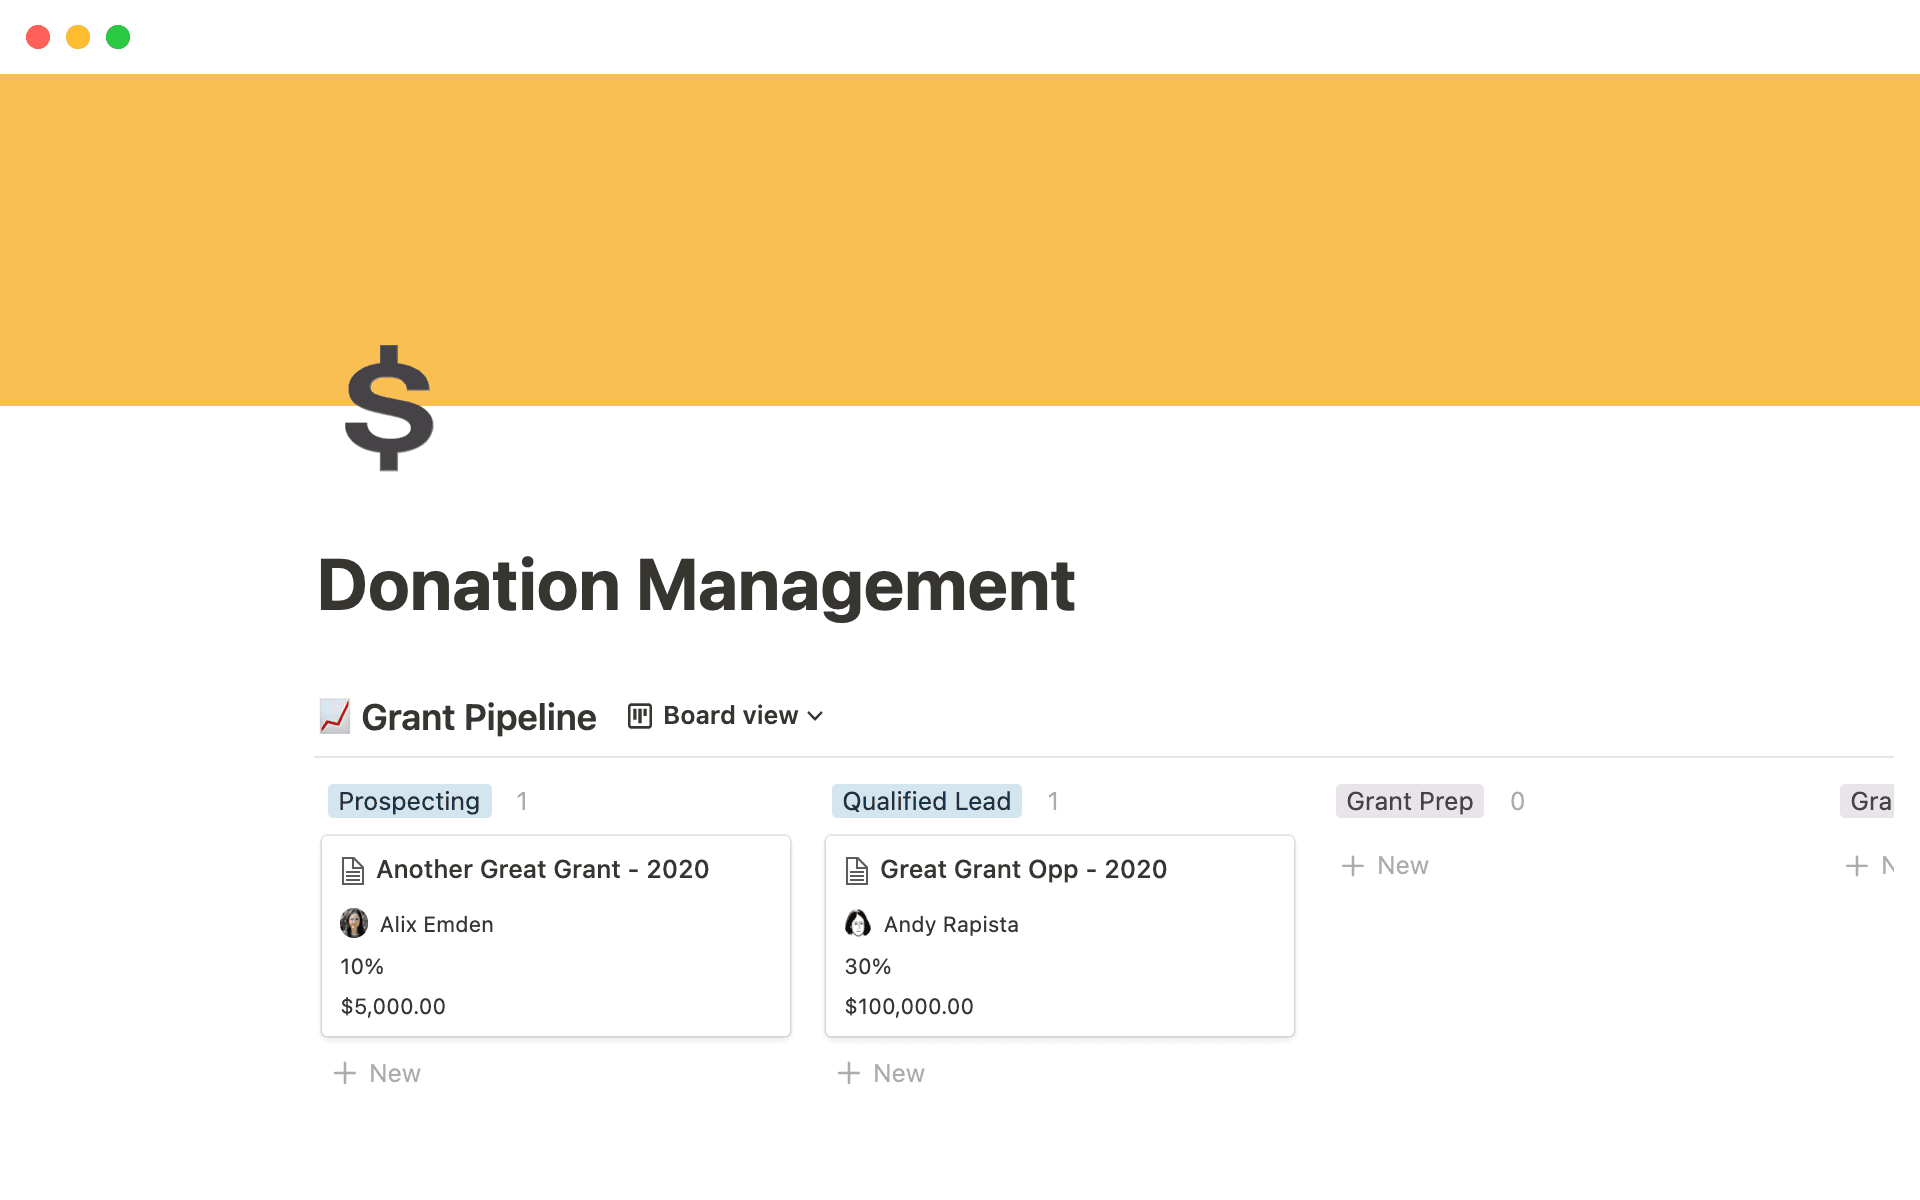Select the Grant Pipeline view title
Viewport: 1920px width, 1200px height.
point(478,716)
